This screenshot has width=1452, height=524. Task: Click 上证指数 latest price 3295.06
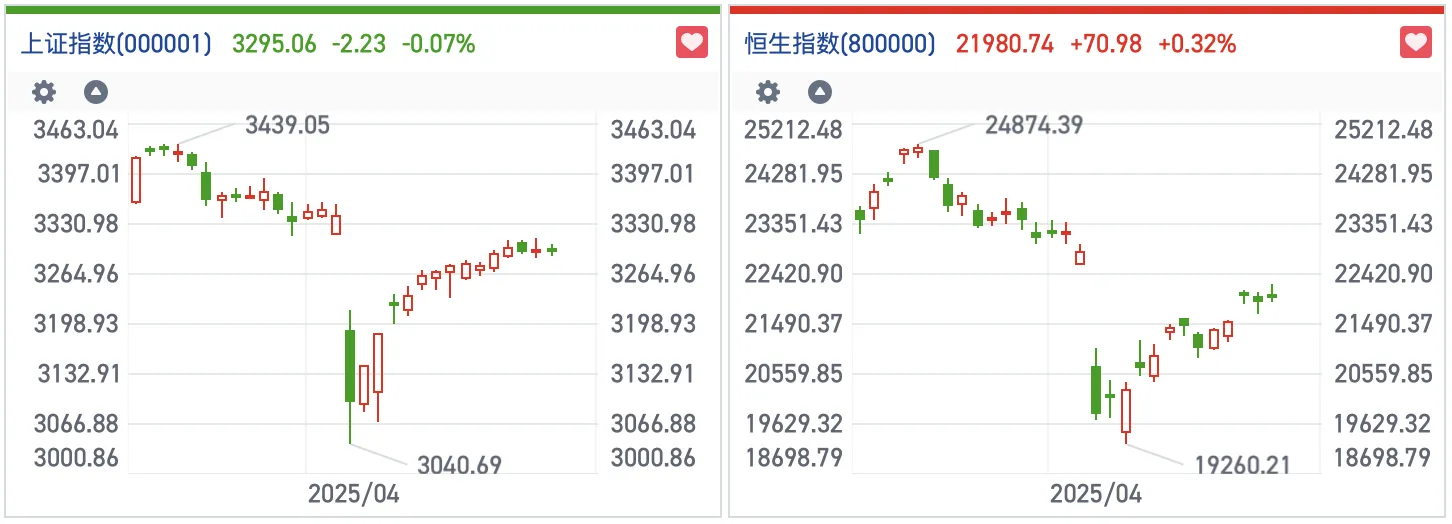point(274,44)
